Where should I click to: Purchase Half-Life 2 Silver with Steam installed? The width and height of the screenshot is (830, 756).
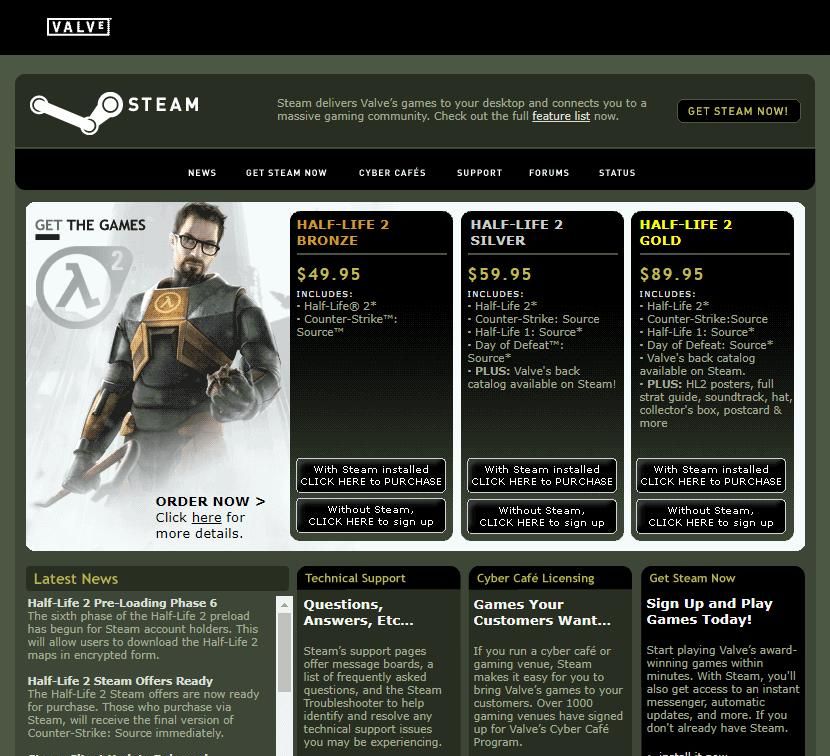coord(542,475)
